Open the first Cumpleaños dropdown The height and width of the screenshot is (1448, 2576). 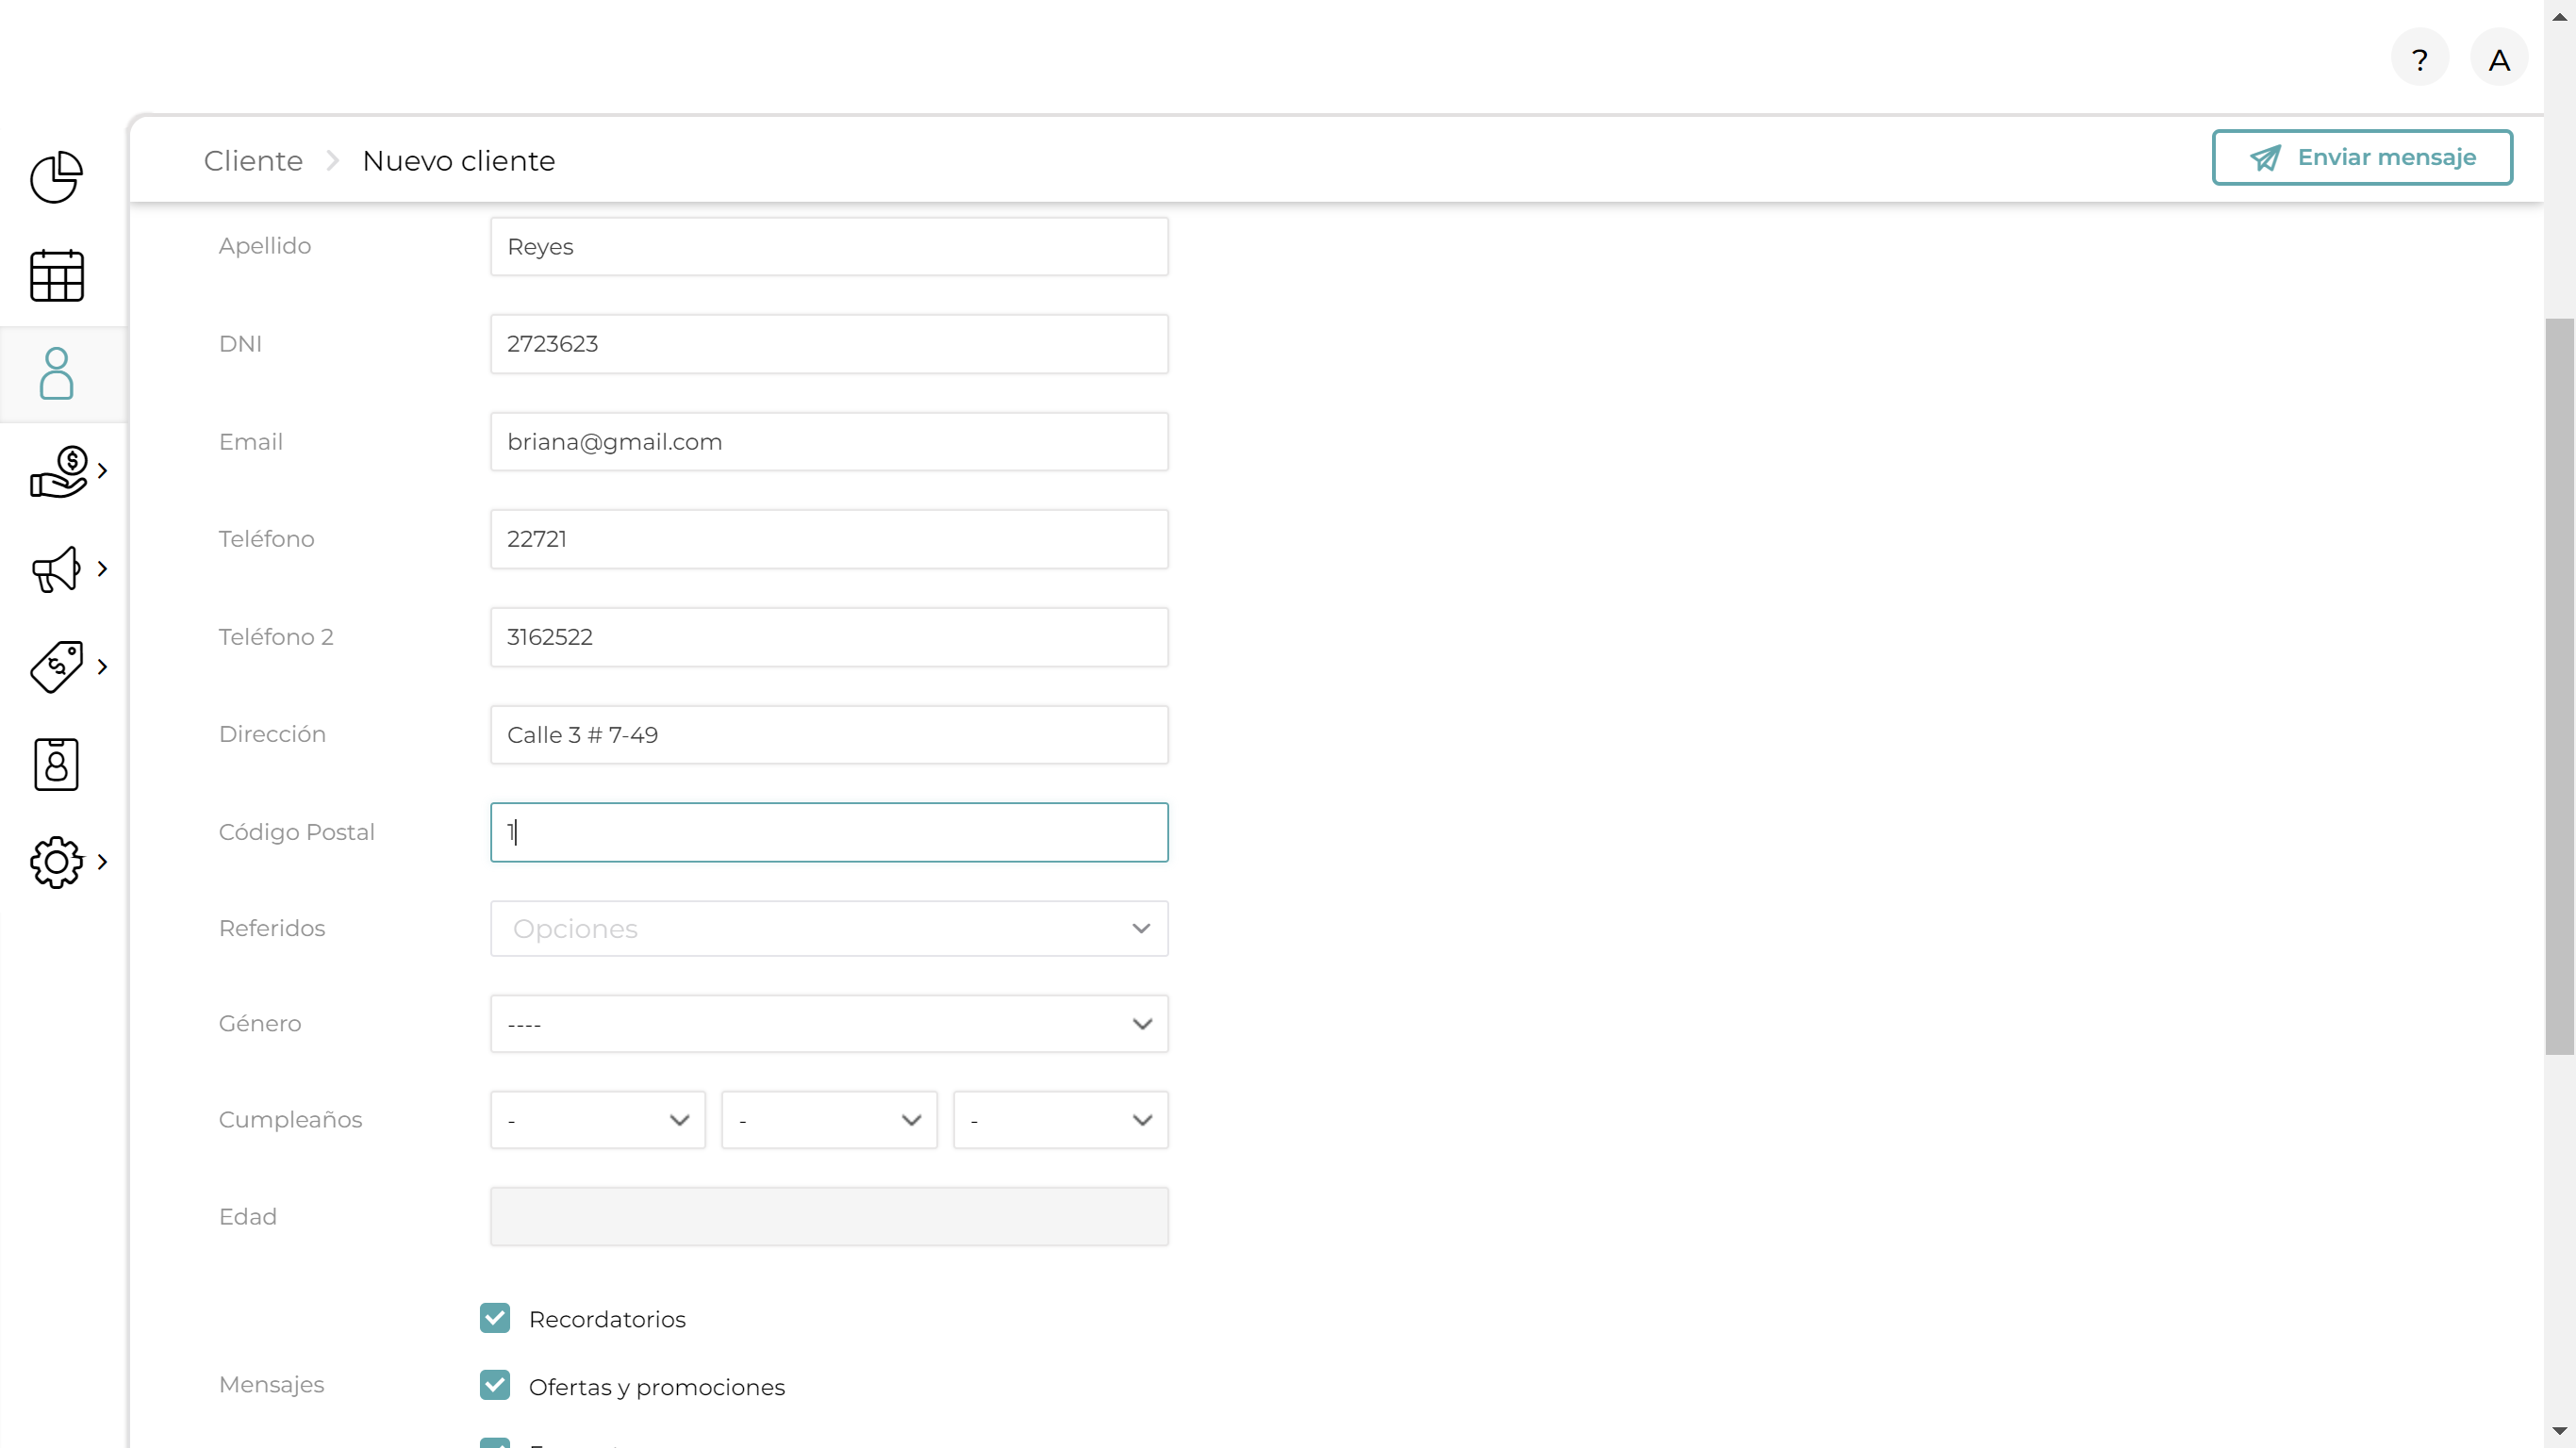(x=598, y=1120)
